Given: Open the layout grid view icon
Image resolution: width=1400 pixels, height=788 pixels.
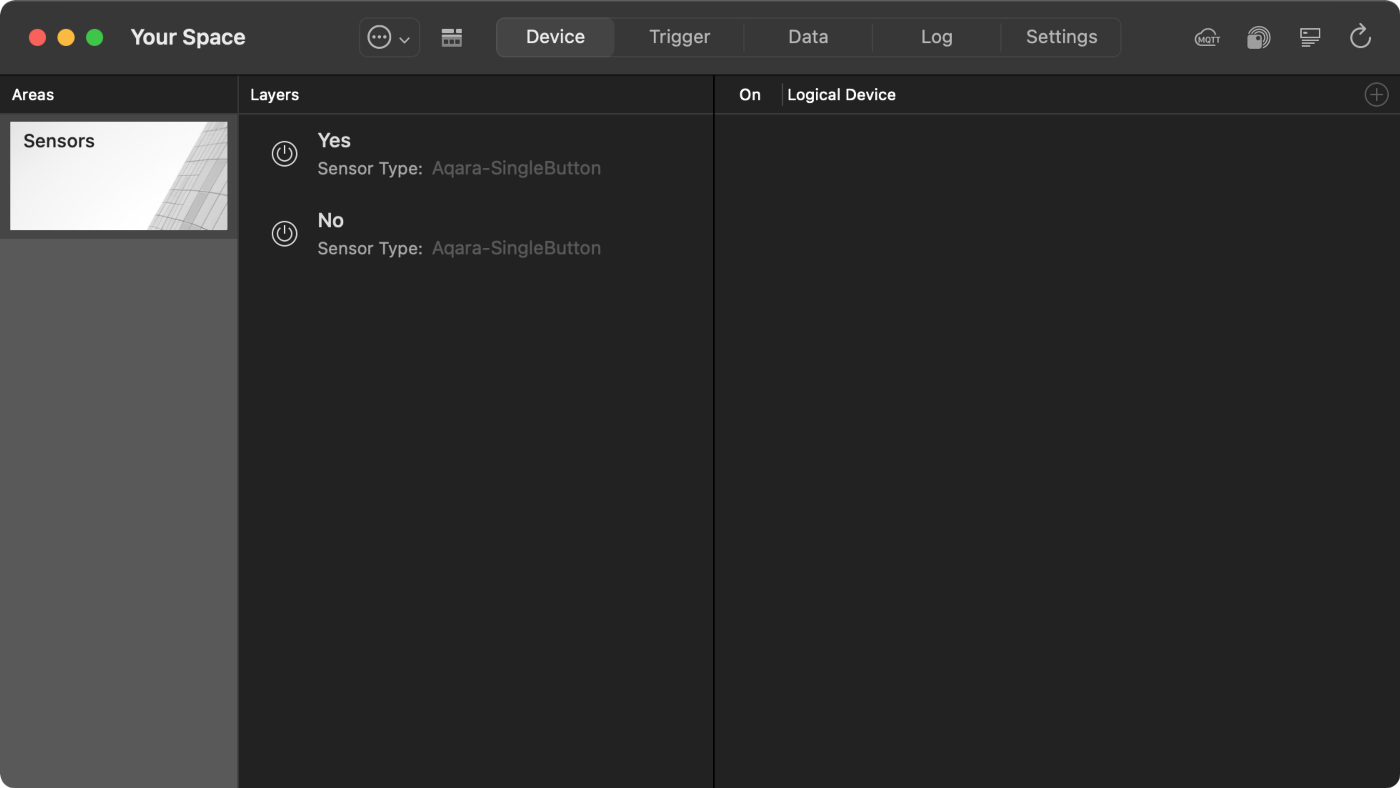Looking at the screenshot, I should click(x=451, y=37).
